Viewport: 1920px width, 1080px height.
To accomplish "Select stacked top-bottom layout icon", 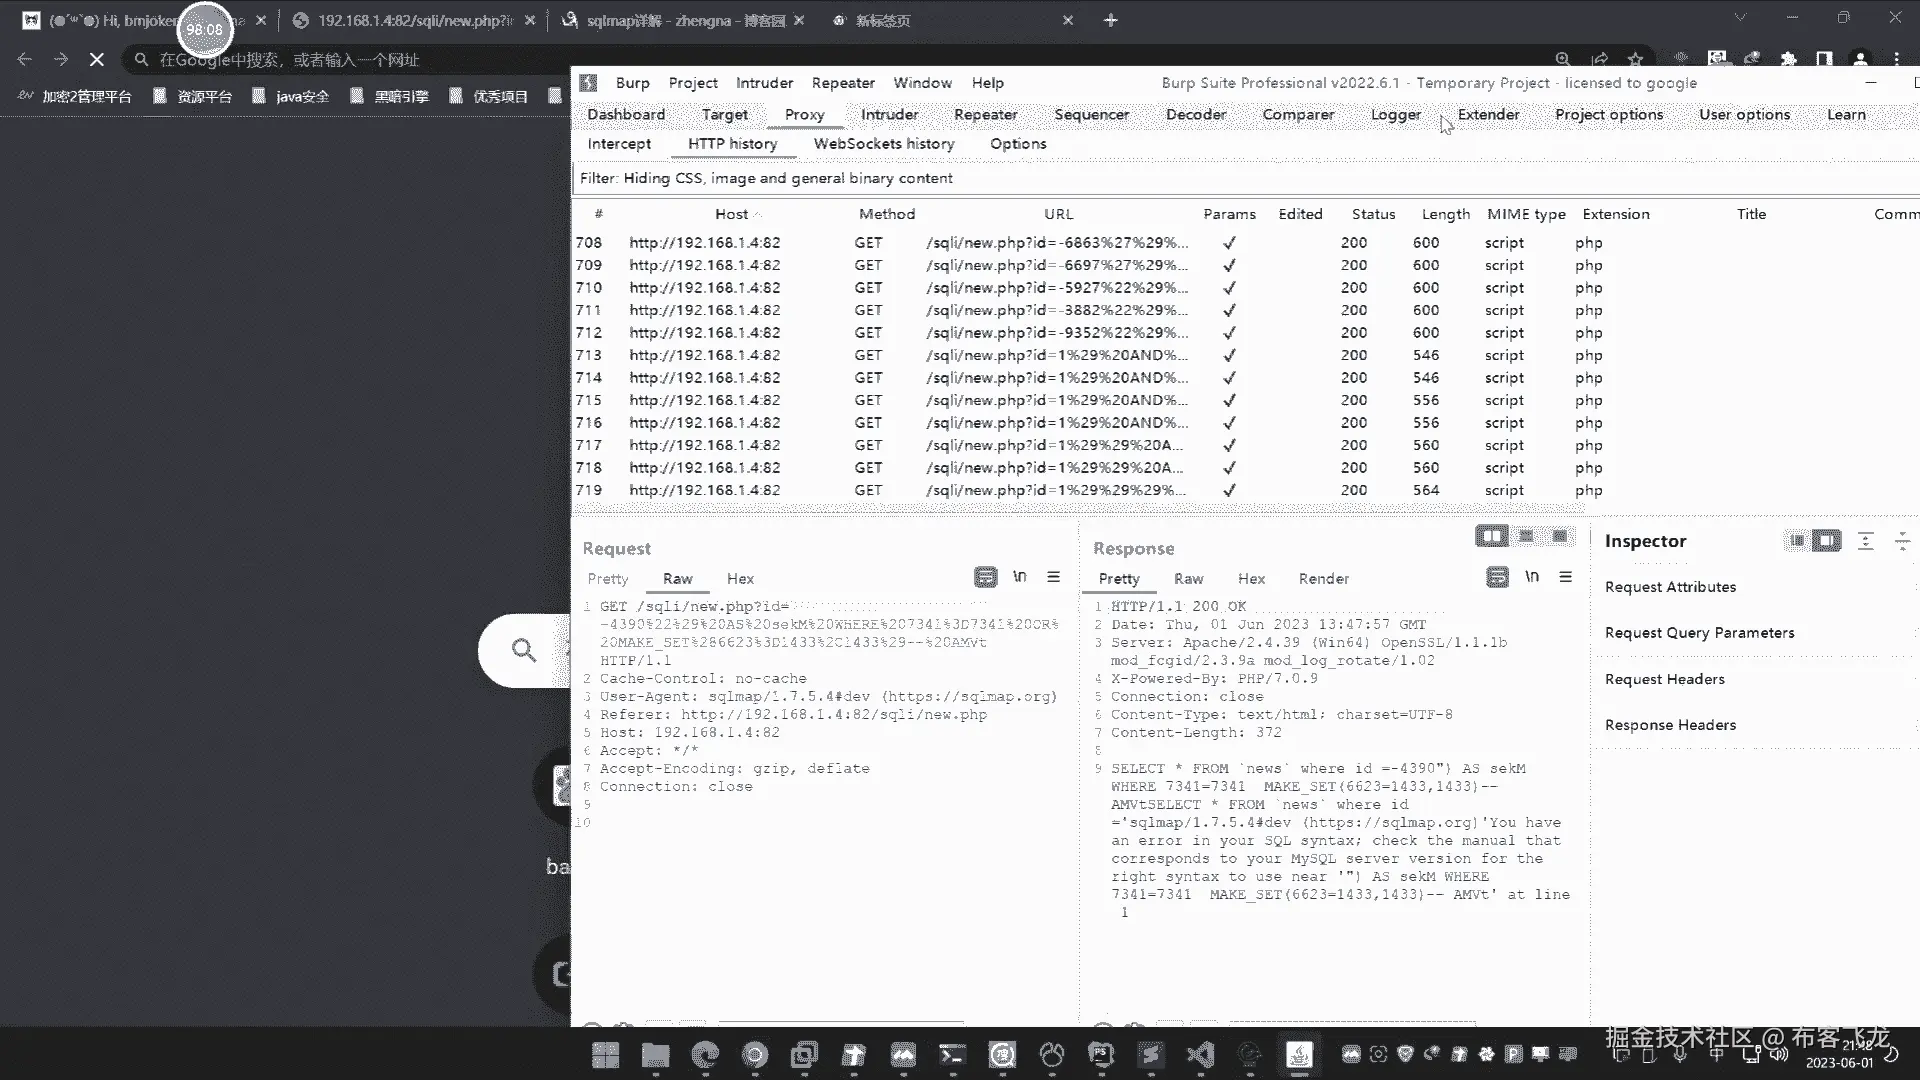I will (1526, 537).
